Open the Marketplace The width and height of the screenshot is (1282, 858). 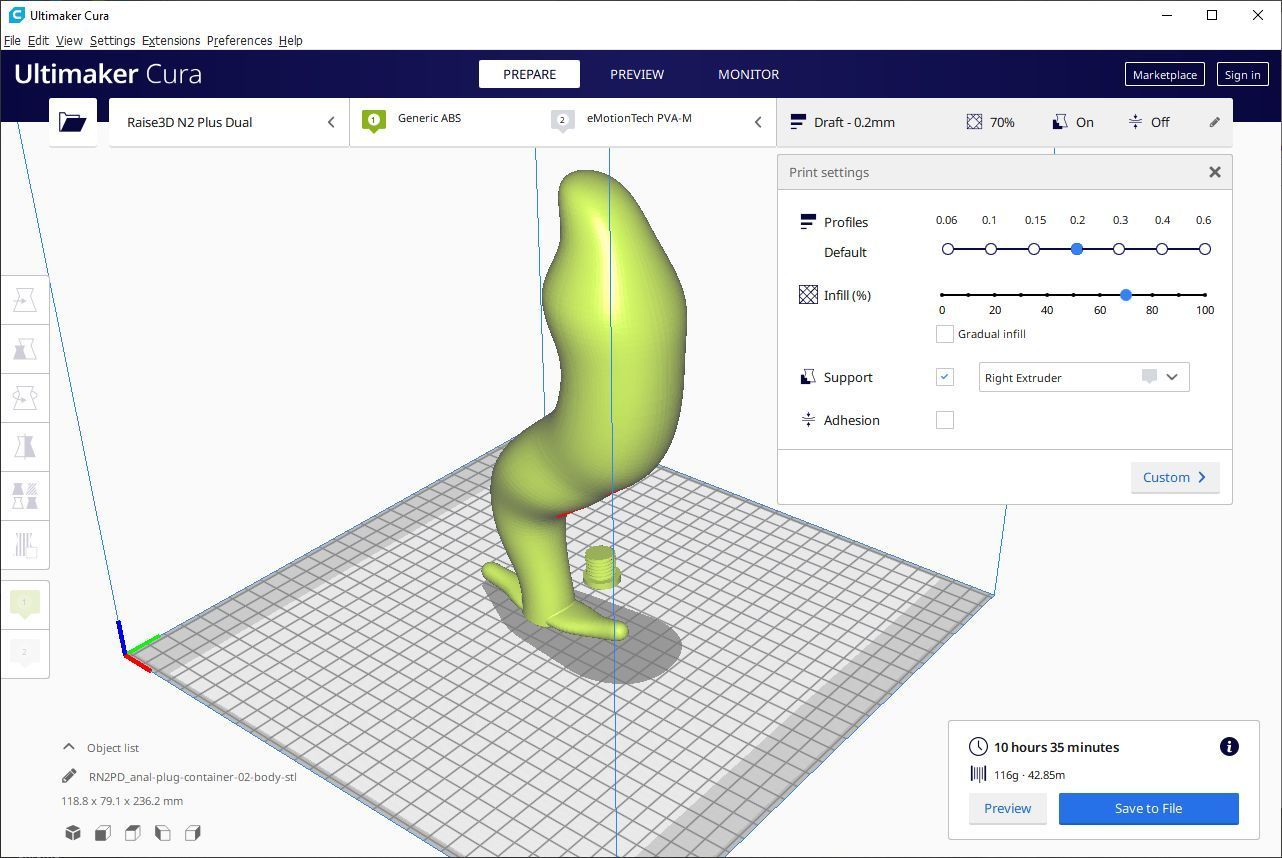click(x=1164, y=74)
